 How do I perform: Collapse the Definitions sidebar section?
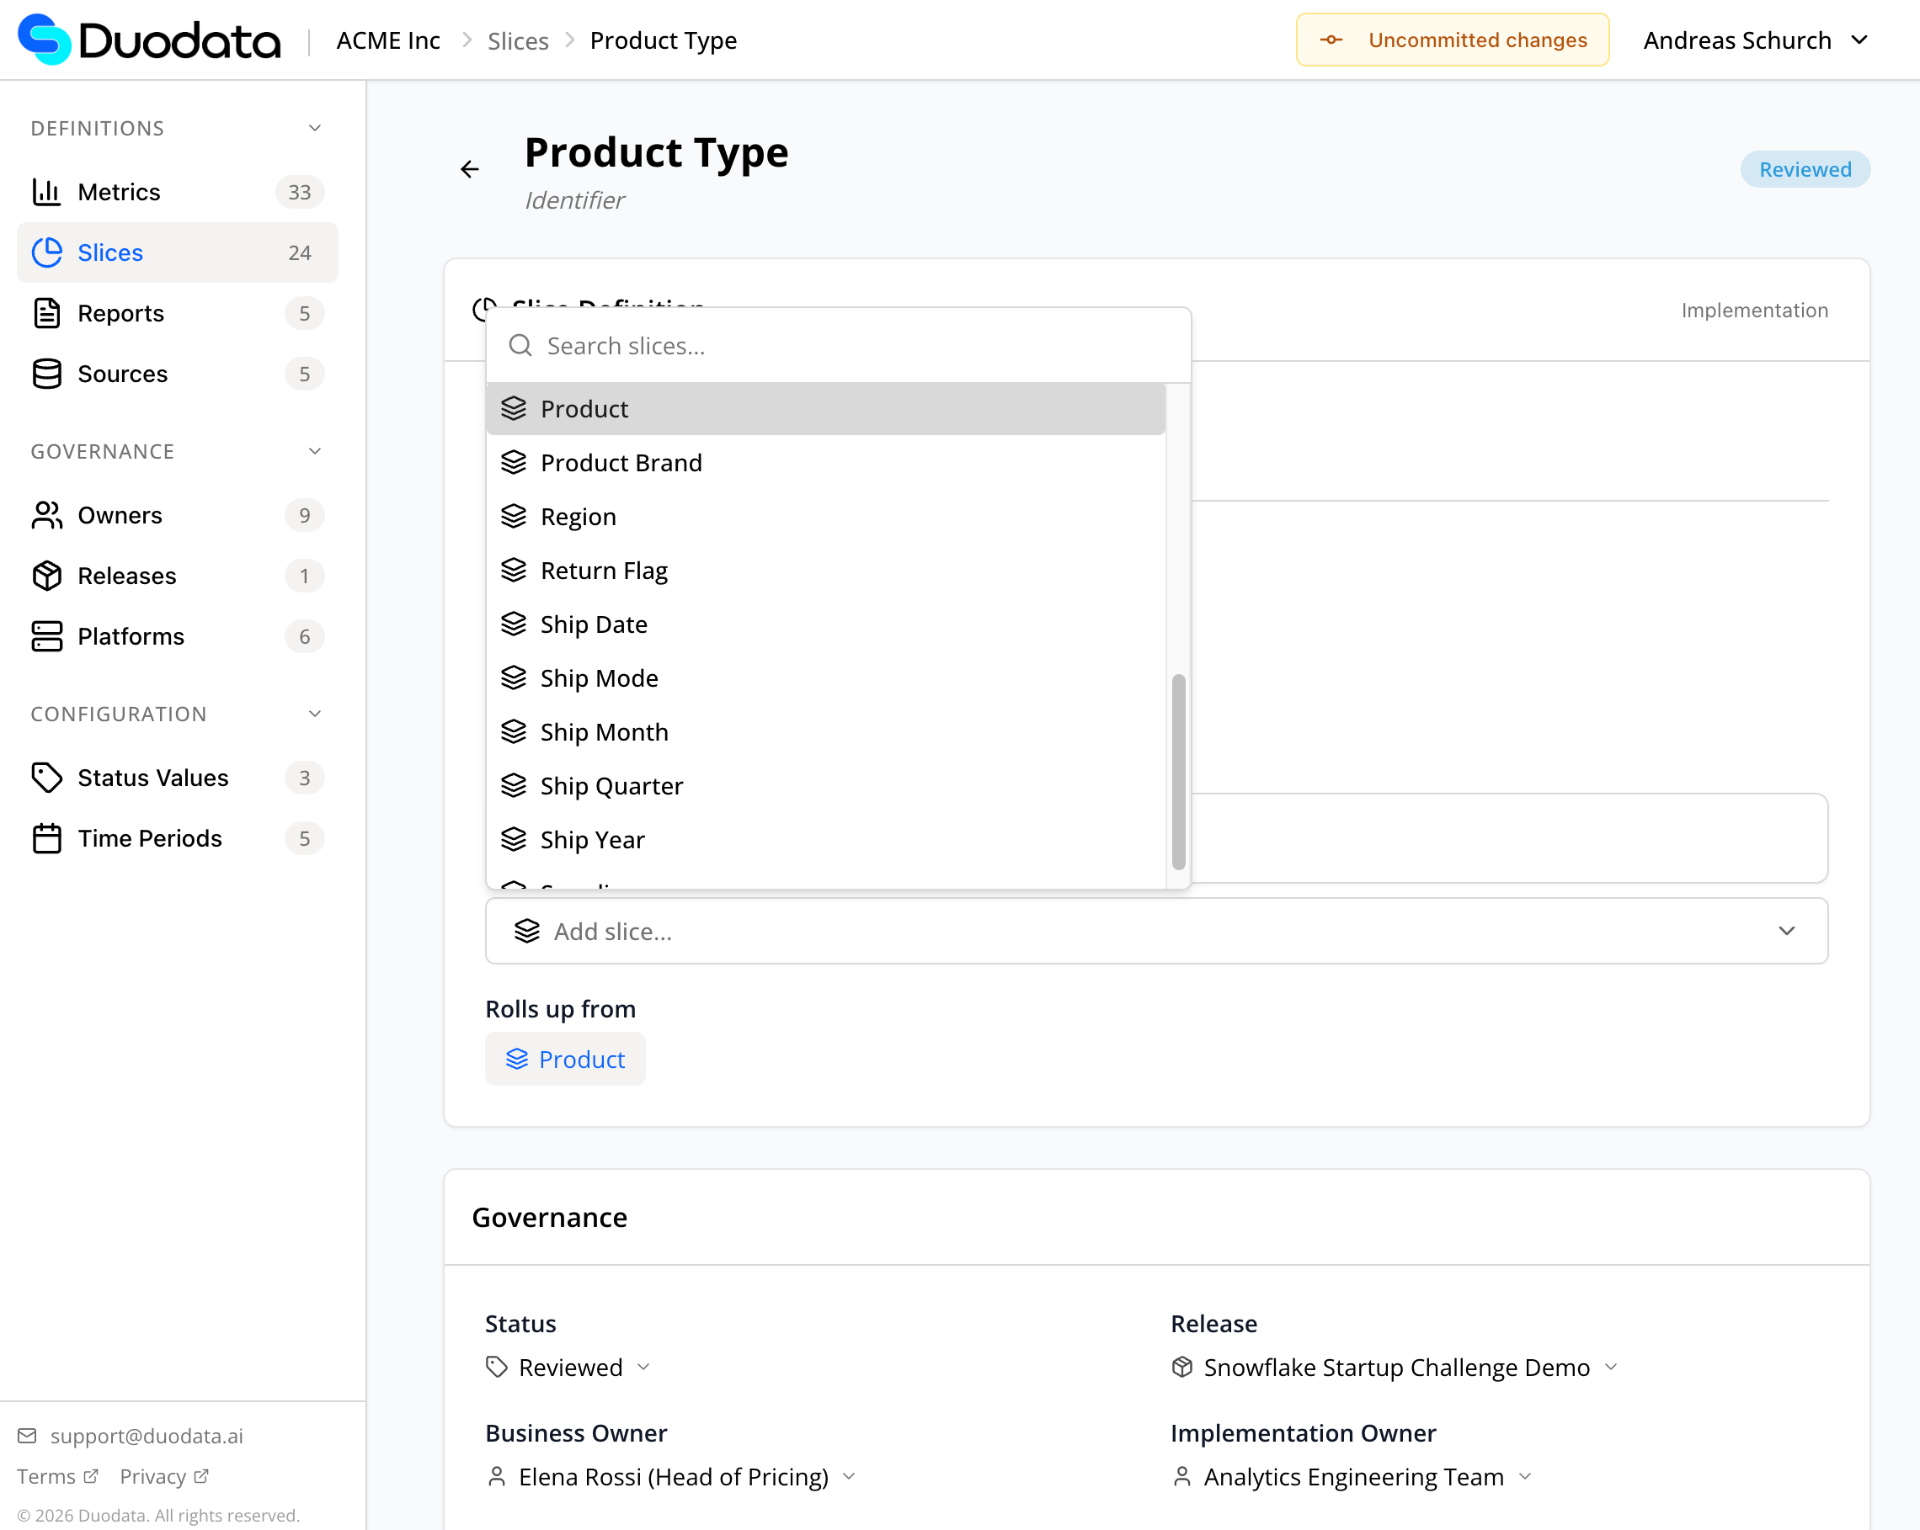pos(315,128)
